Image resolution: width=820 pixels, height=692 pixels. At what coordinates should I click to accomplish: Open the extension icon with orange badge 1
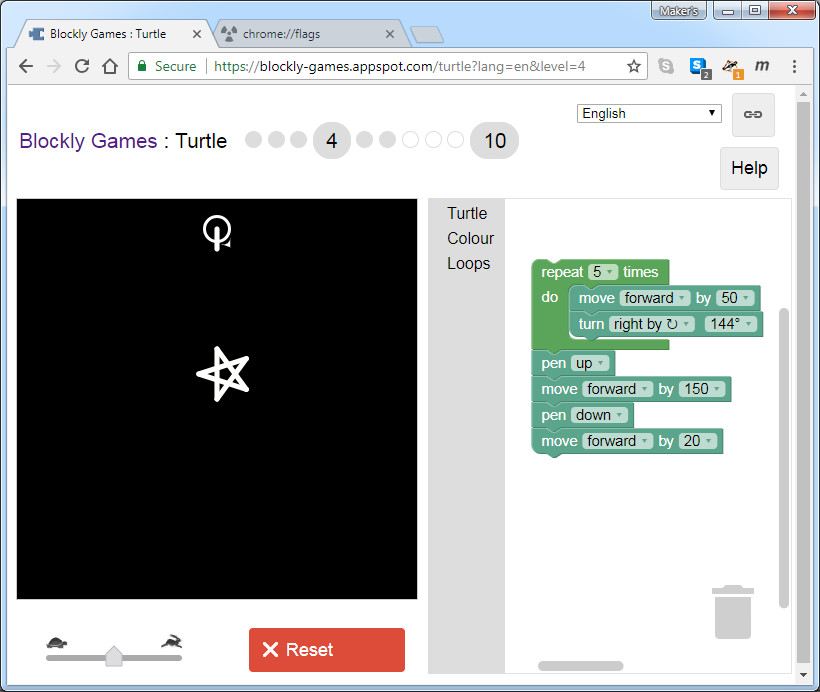tap(732, 68)
